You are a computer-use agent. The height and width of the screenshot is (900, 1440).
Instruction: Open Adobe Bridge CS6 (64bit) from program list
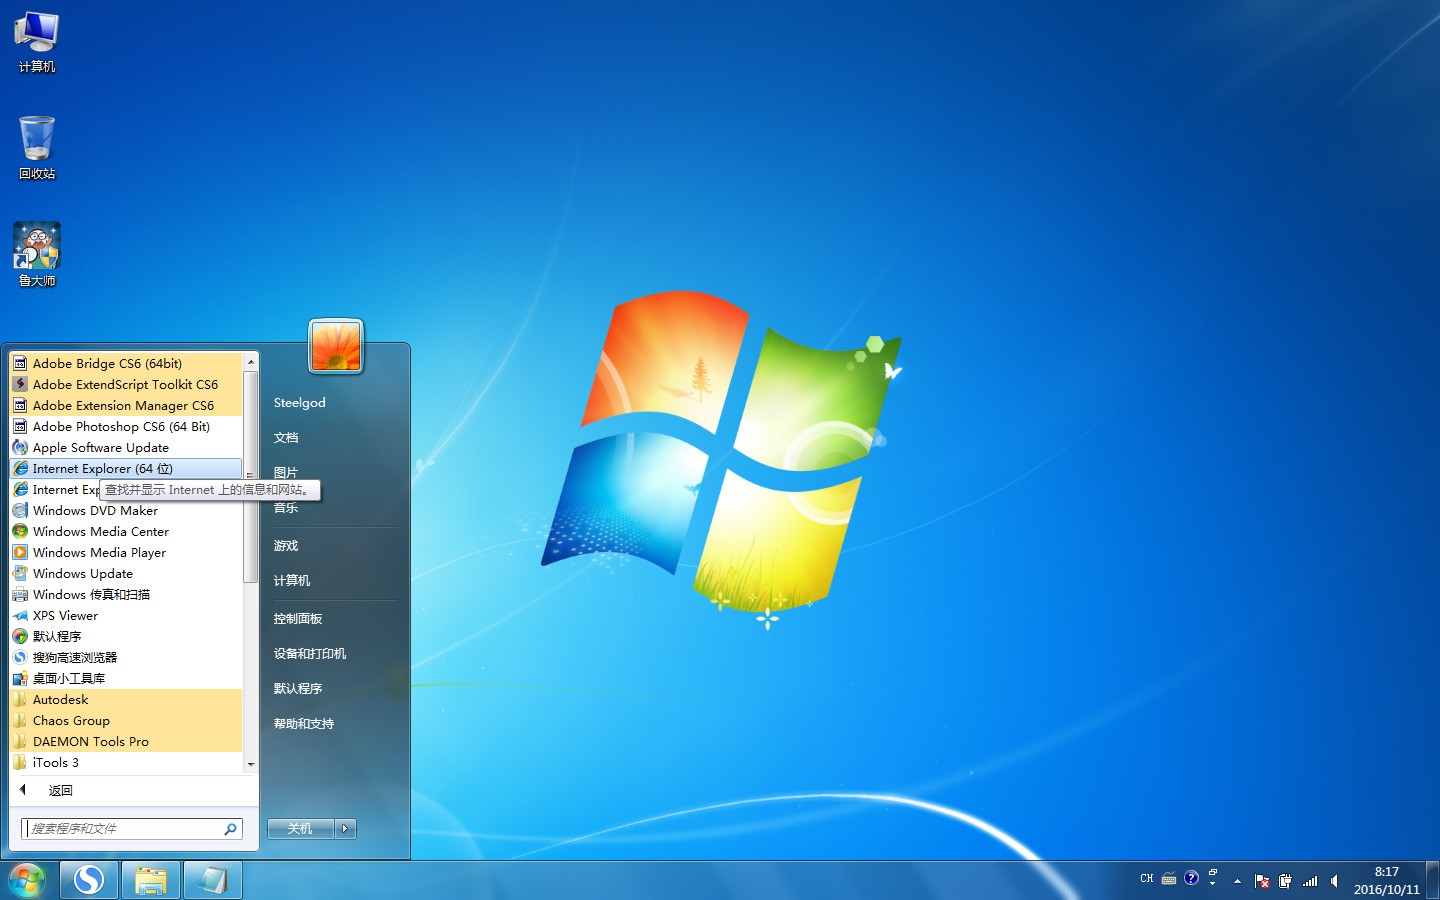click(126, 363)
